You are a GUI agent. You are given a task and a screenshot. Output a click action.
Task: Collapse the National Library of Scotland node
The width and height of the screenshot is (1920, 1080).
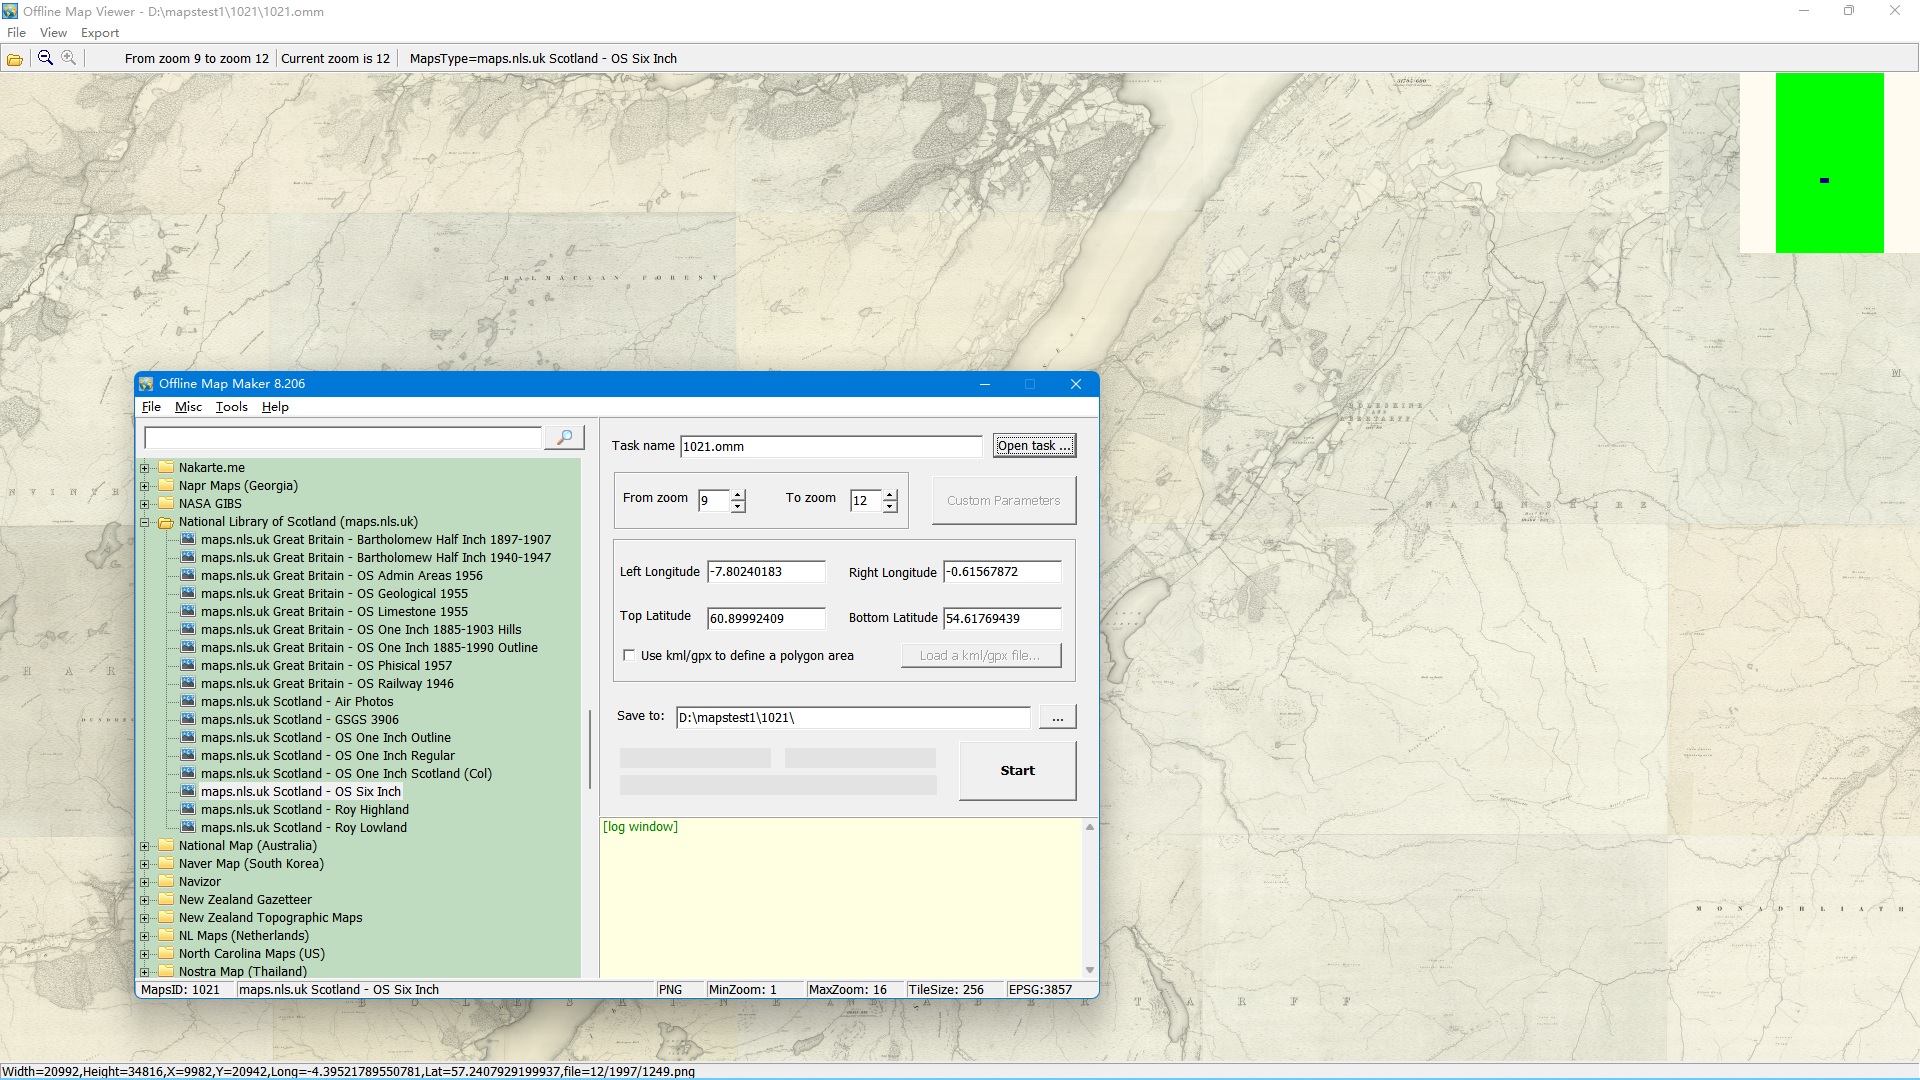(145, 522)
